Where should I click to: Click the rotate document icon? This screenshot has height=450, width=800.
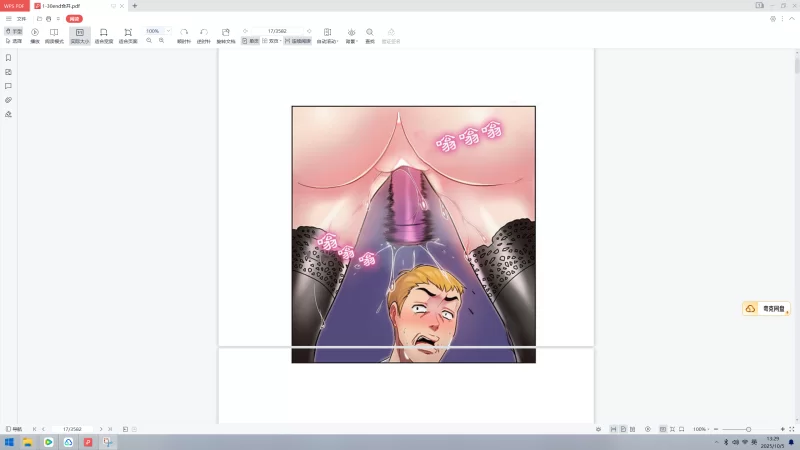coord(226,35)
